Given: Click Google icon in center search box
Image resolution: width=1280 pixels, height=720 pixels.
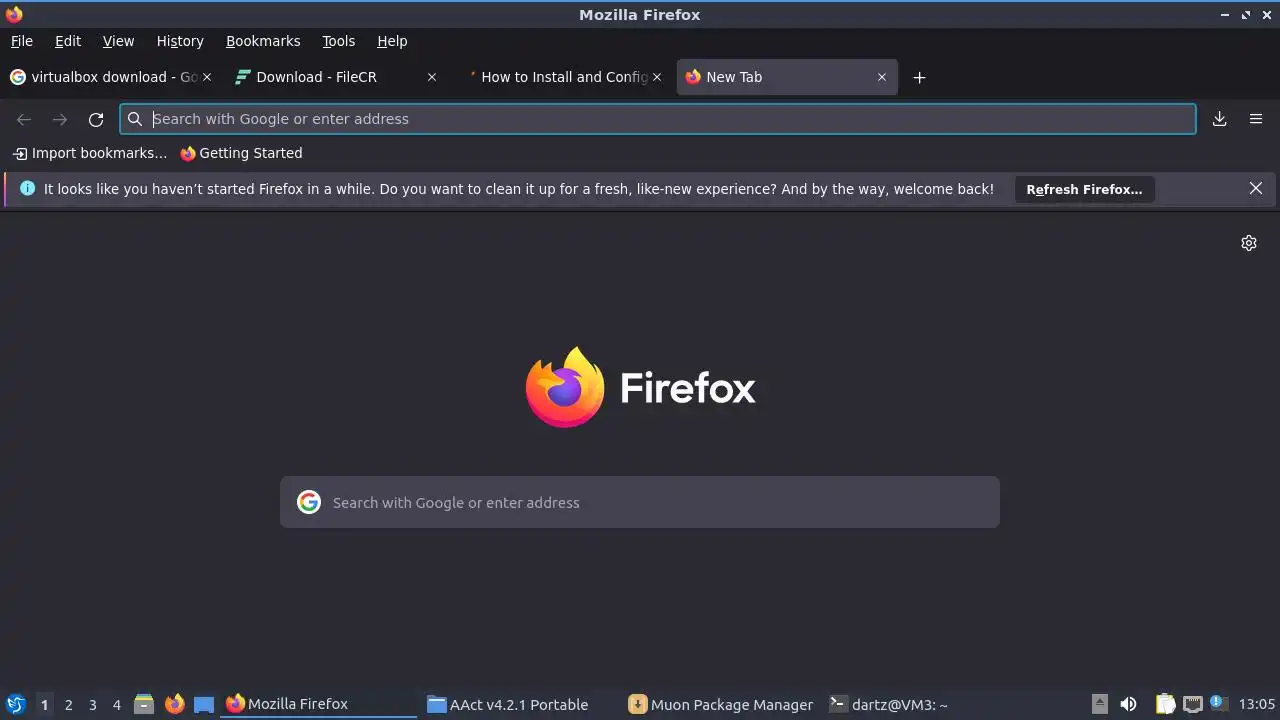Looking at the screenshot, I should click(309, 502).
